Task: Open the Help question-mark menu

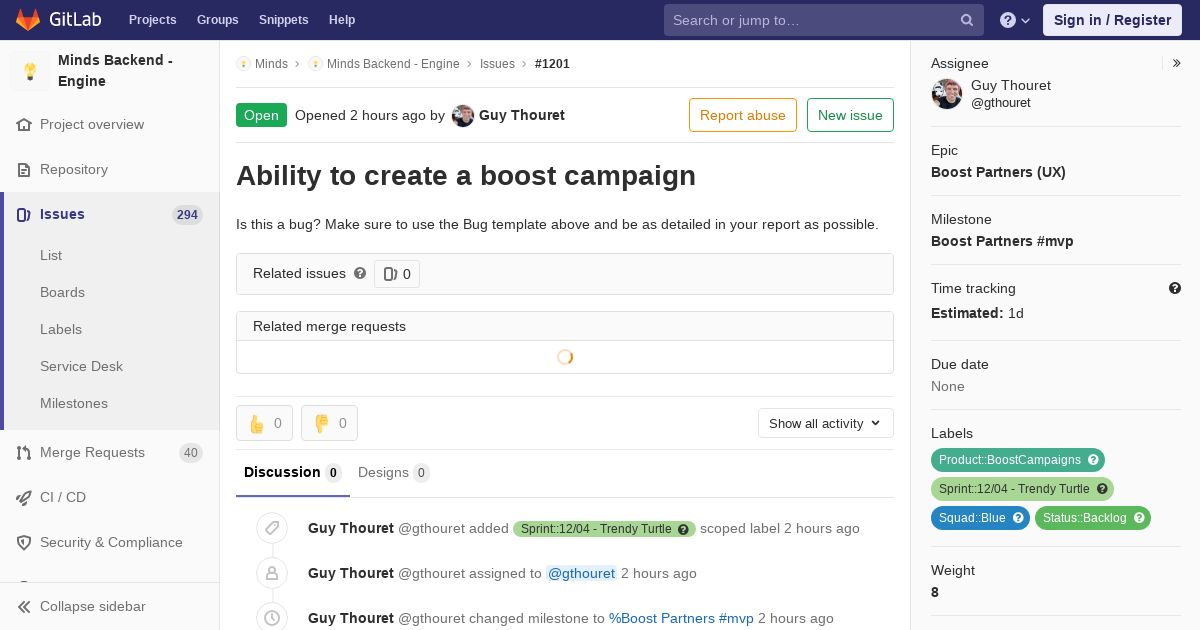Action: tap(1015, 20)
